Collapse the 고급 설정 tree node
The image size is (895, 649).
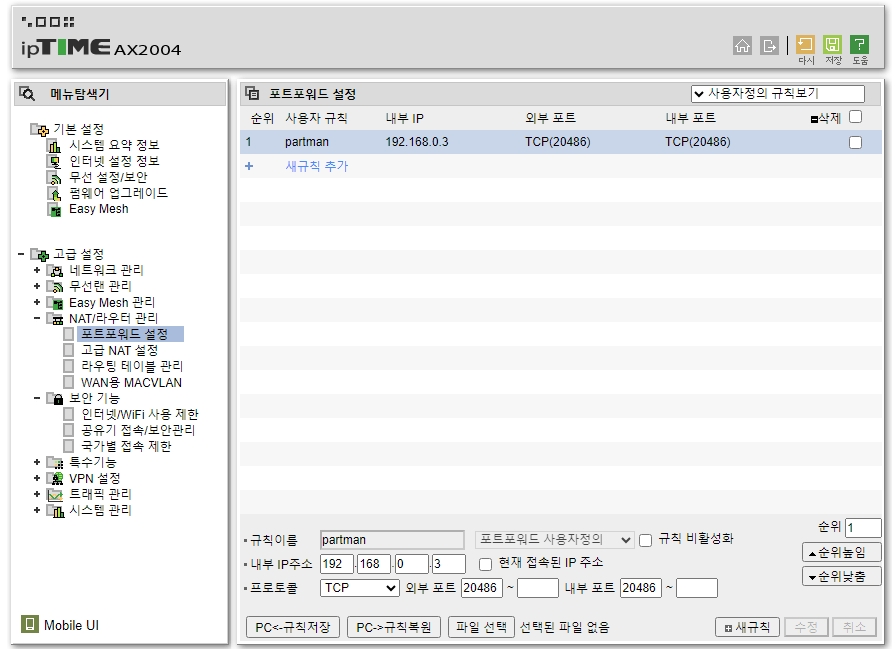[21, 254]
